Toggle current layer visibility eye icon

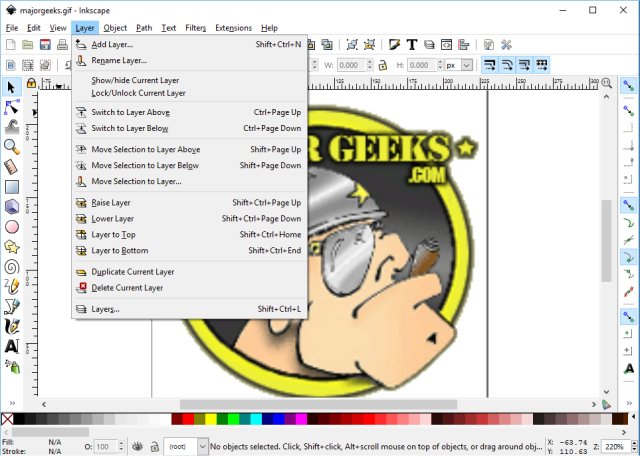[137, 447]
